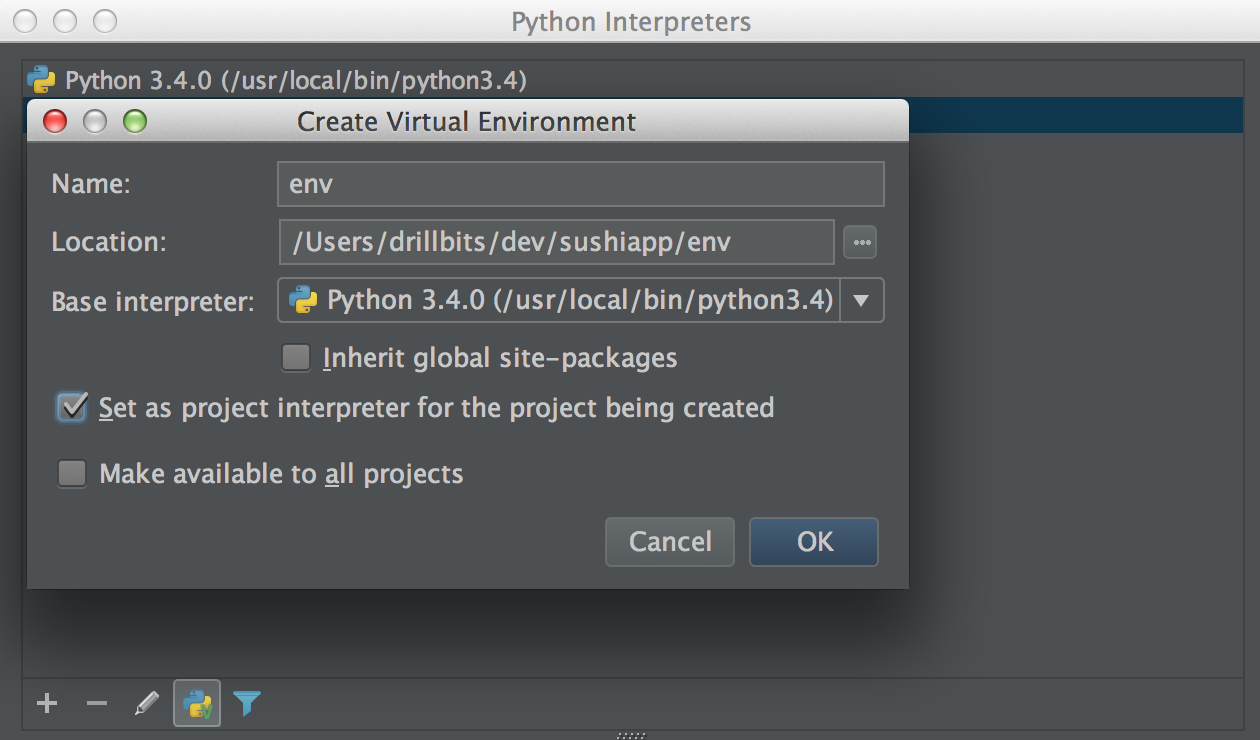Click the Location path text field
Image resolution: width=1260 pixels, height=740 pixels.
[556, 241]
